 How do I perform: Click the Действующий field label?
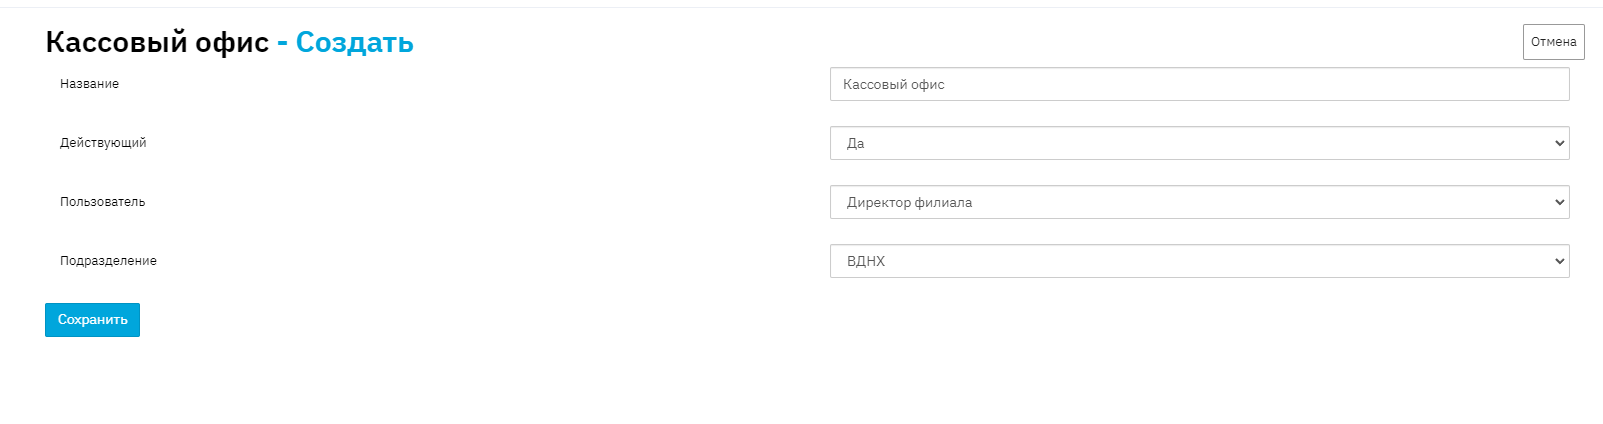tap(103, 143)
